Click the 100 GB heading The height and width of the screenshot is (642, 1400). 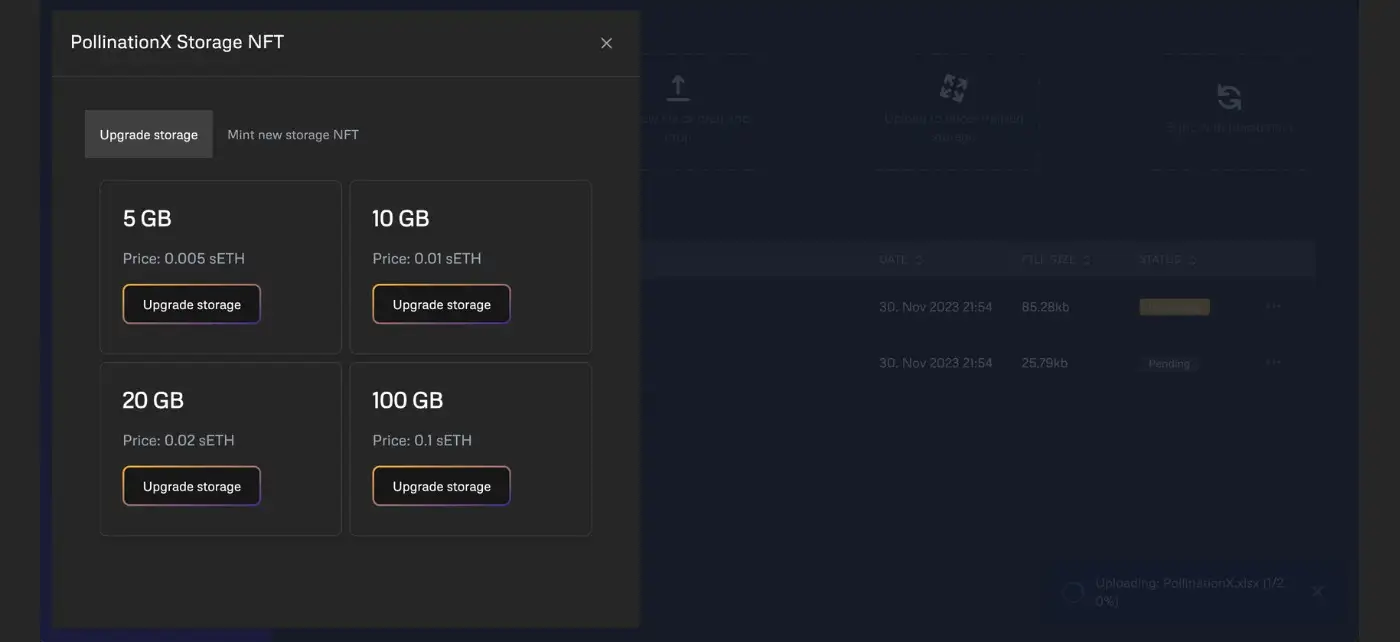pos(408,400)
